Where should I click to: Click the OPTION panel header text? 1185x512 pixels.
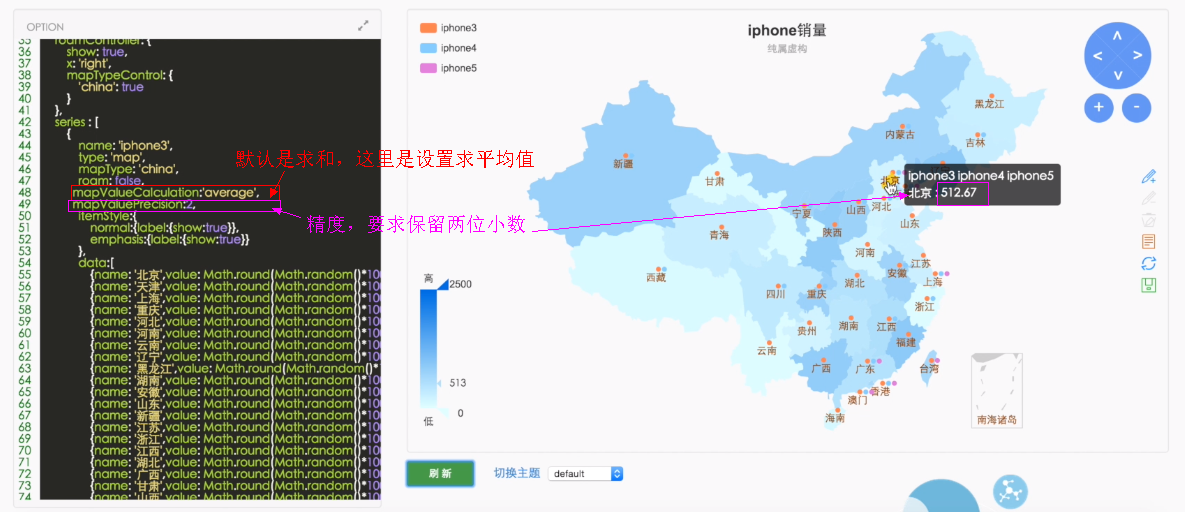click(x=45, y=26)
